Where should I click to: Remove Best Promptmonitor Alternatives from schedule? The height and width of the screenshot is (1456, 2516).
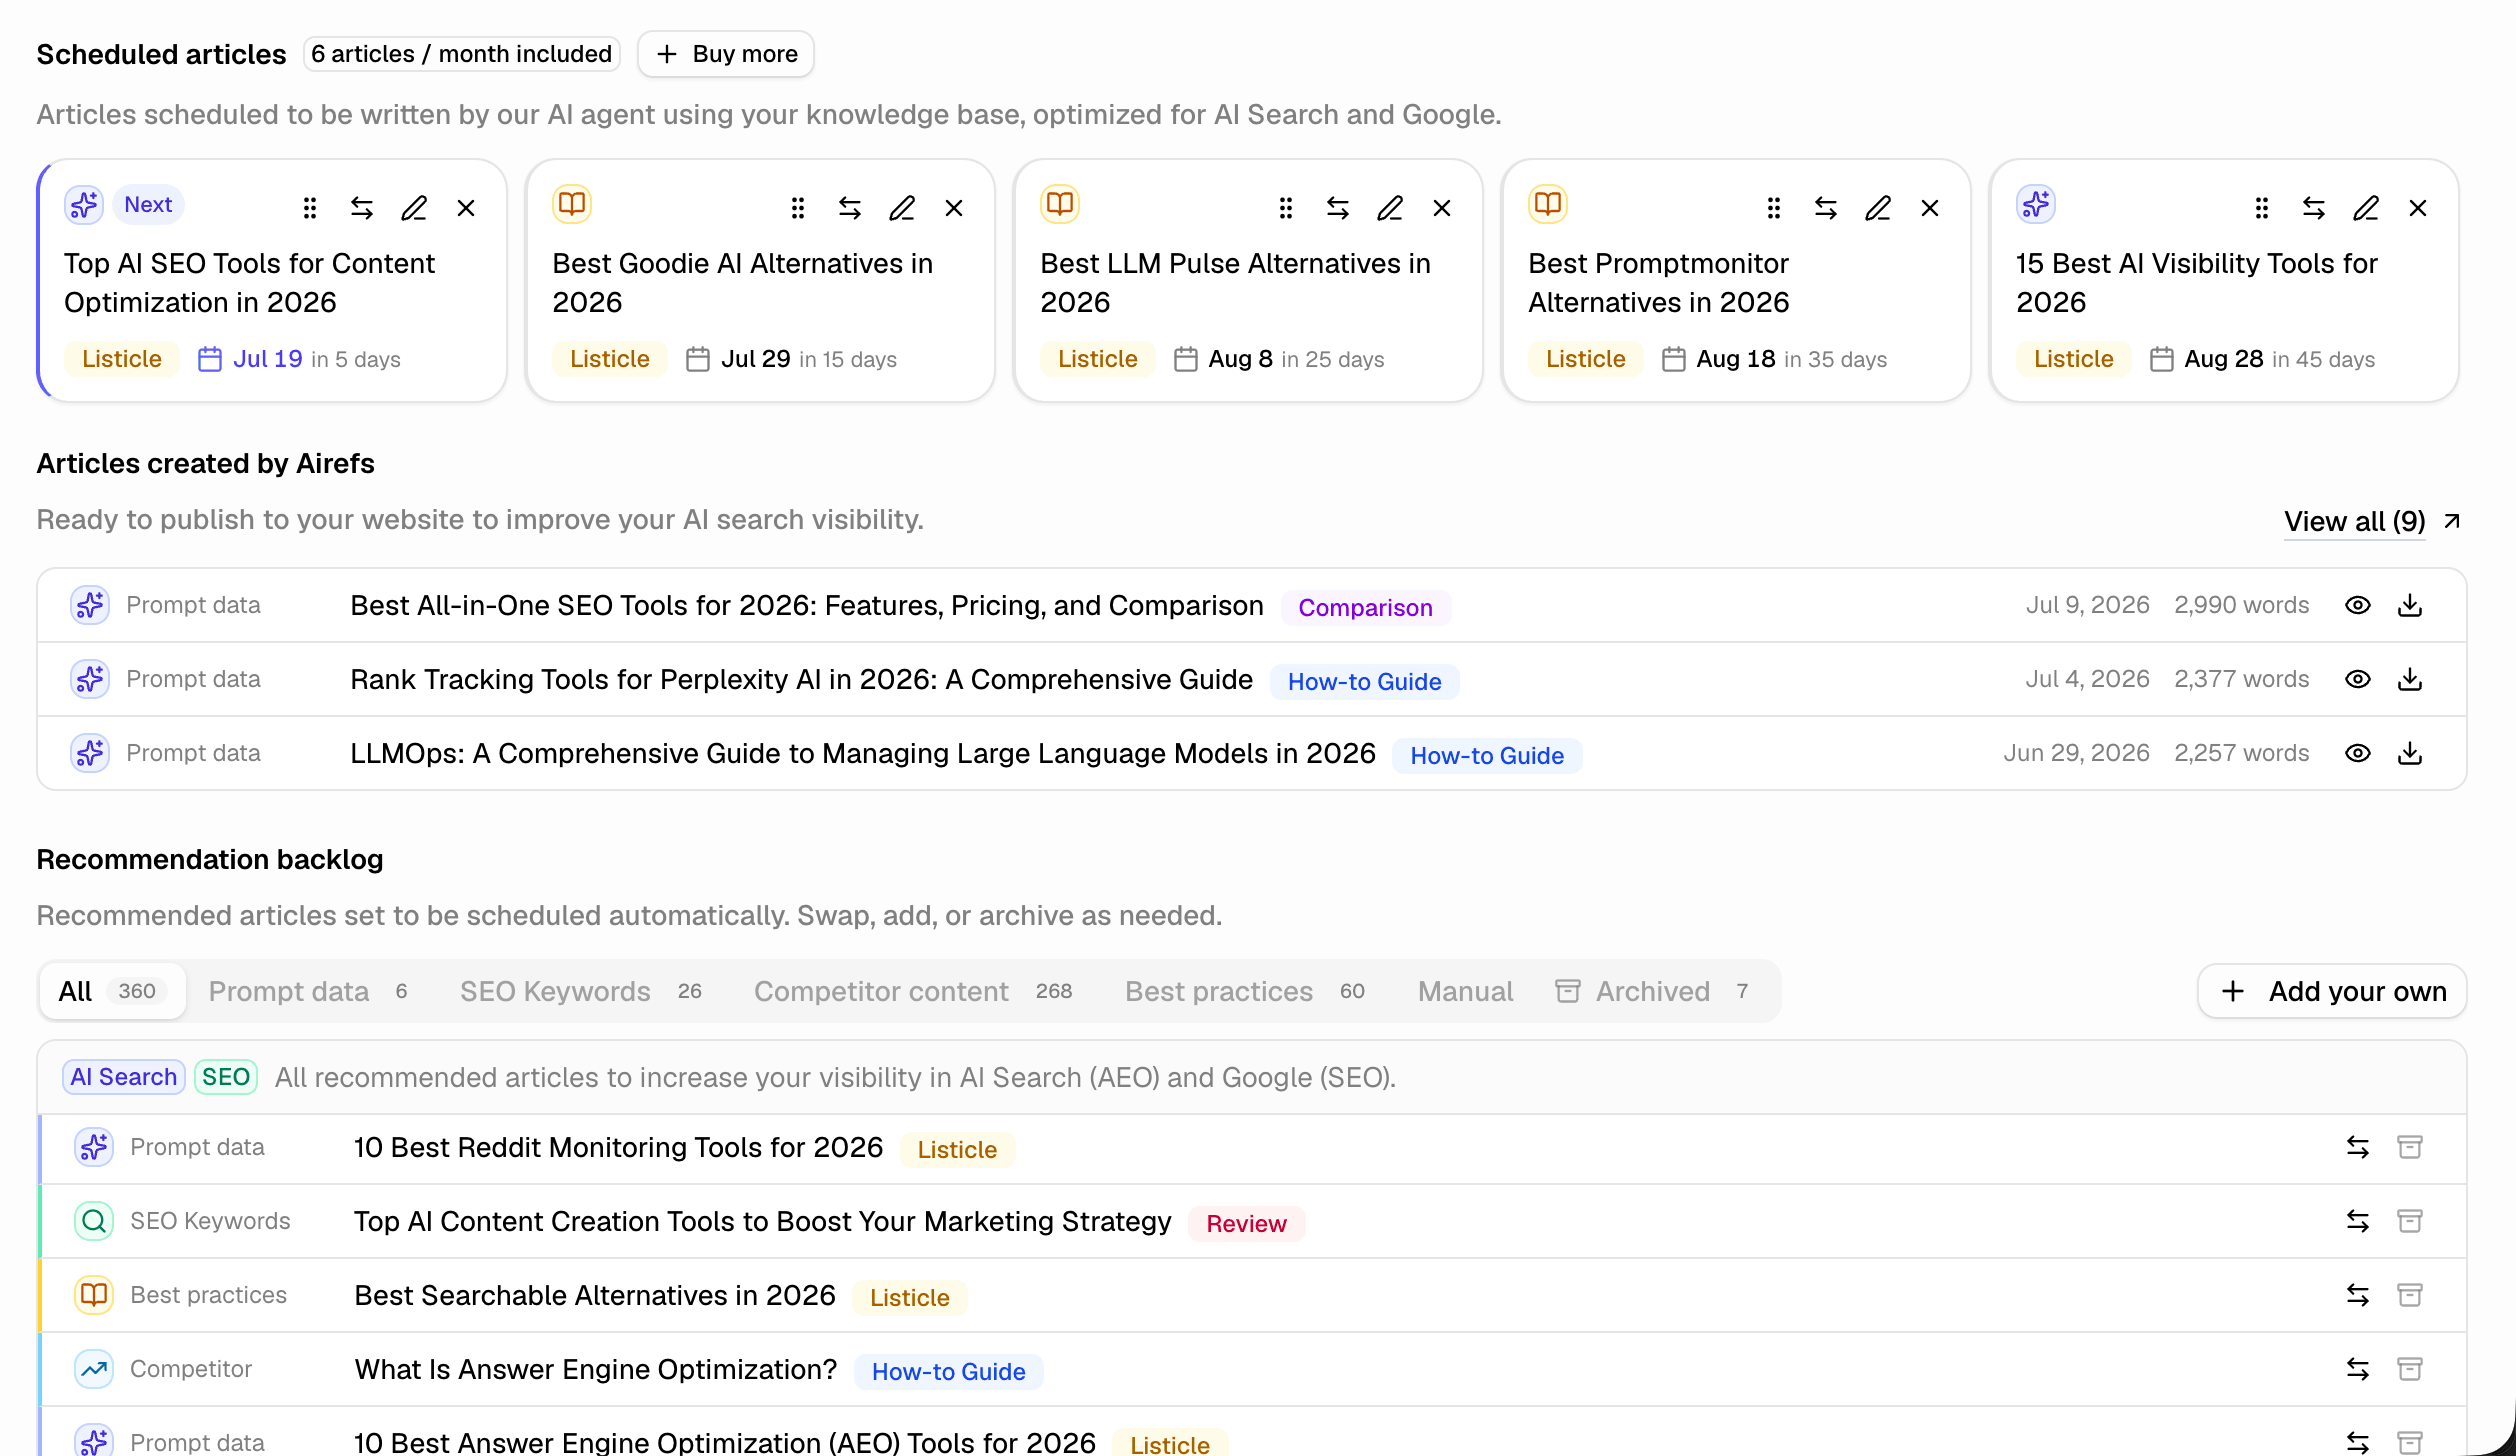1930,208
